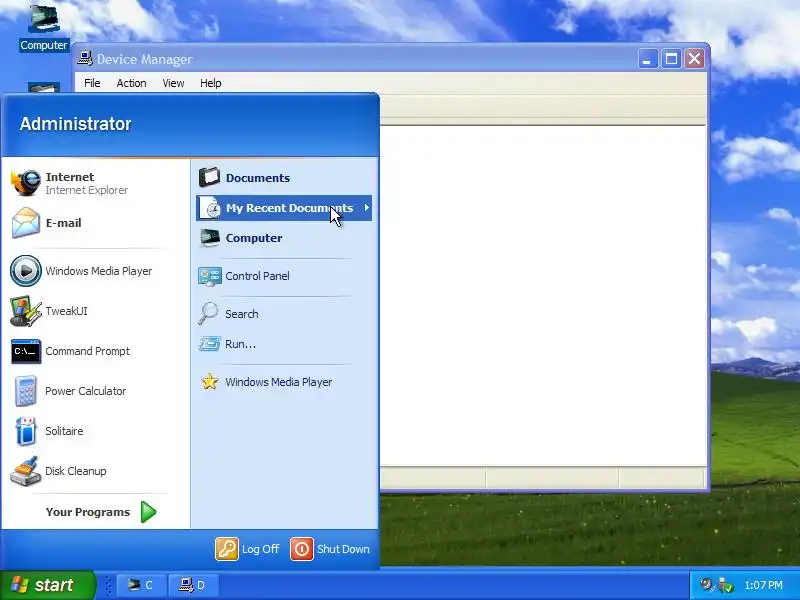800x600 pixels.
Task: Open File menu in Device Manager
Action: (x=92, y=83)
